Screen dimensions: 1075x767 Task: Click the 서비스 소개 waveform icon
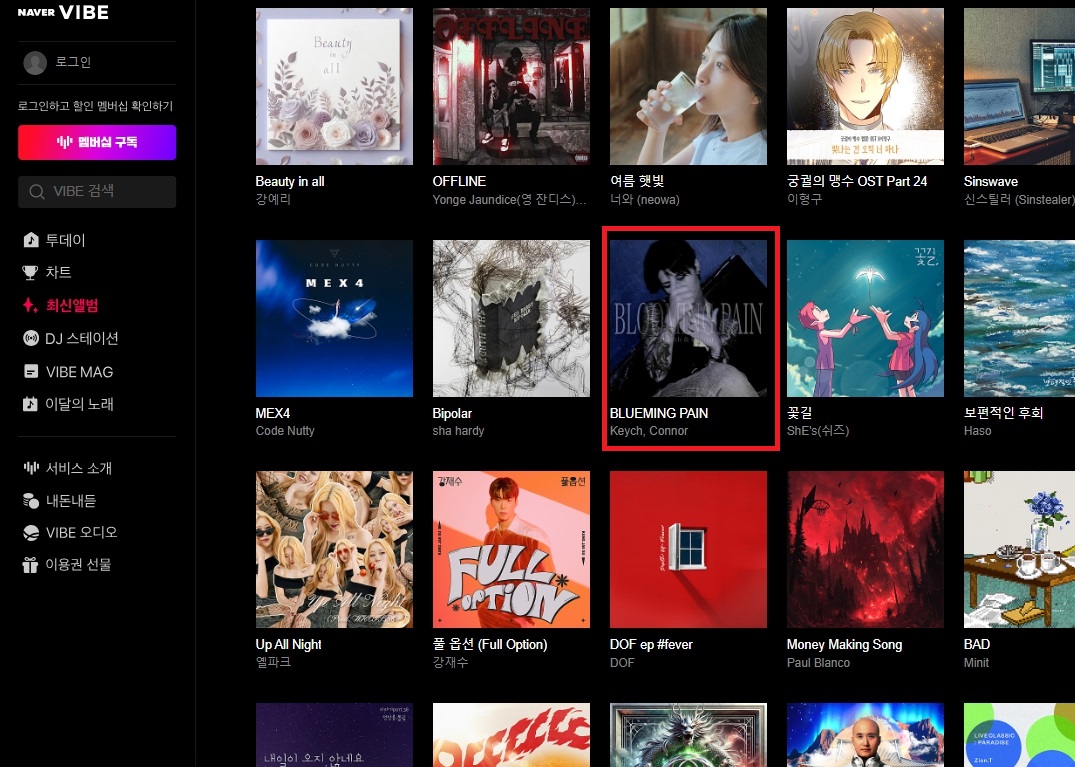[x=31, y=467]
